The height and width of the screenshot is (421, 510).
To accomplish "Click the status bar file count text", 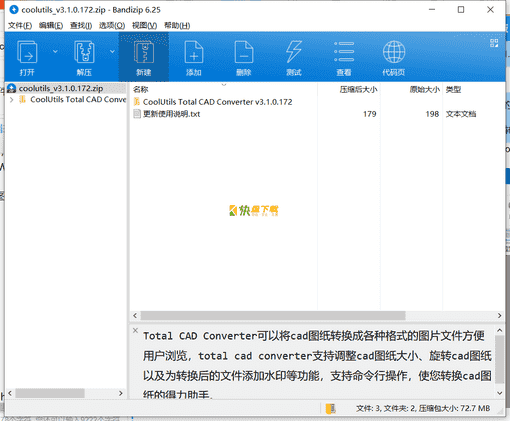I will pyautogui.click(x=423, y=408).
